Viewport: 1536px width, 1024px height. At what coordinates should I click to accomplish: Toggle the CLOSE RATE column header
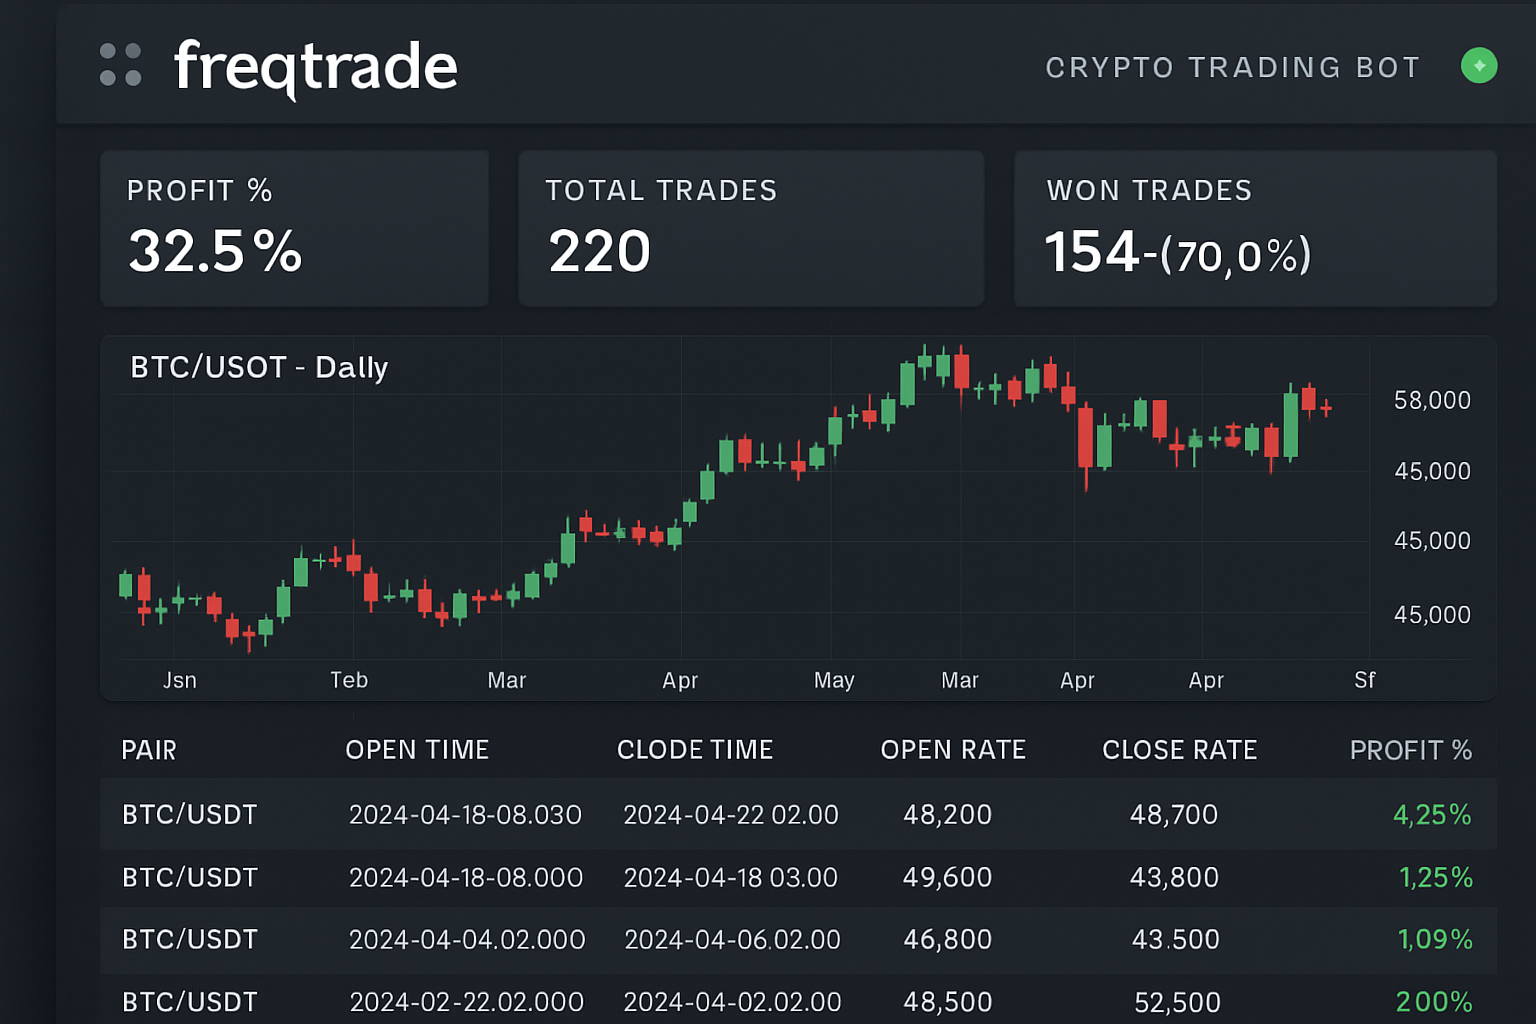tap(1180, 749)
